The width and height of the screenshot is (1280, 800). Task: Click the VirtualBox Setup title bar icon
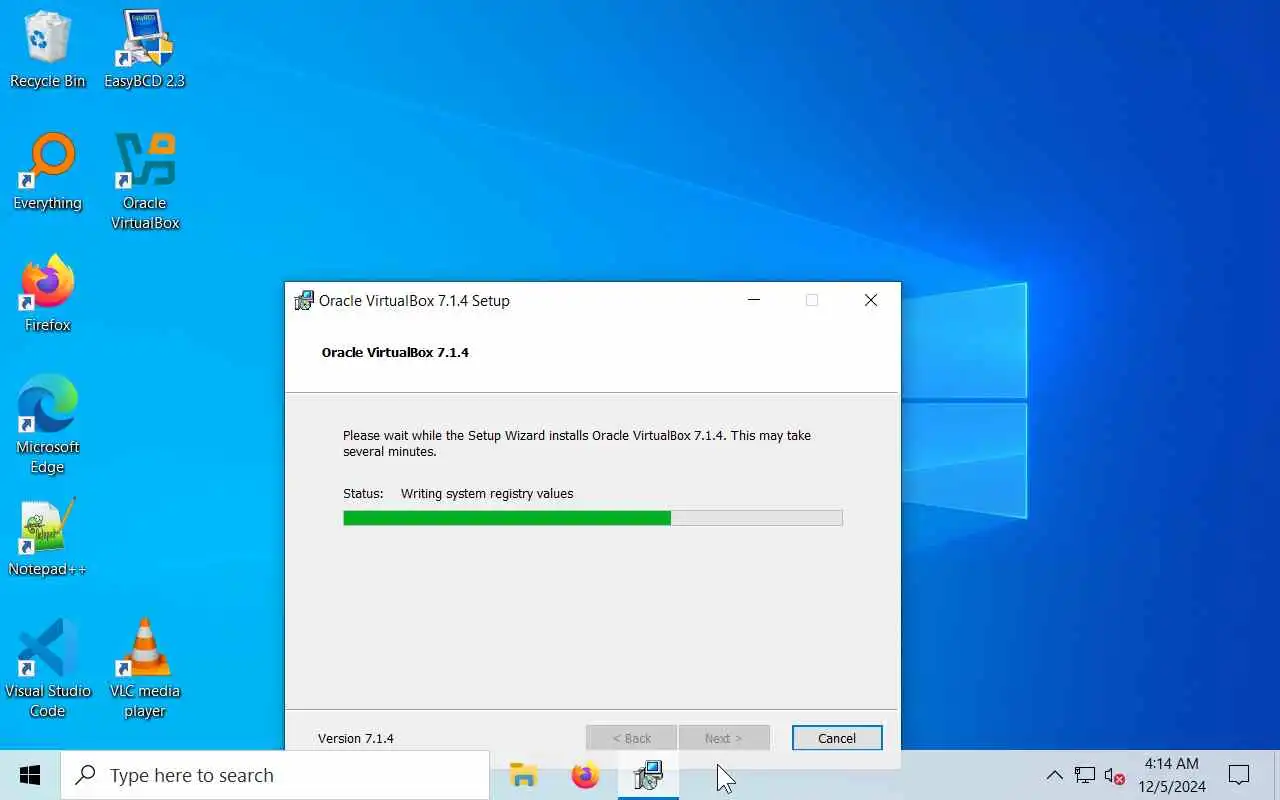[x=304, y=300]
